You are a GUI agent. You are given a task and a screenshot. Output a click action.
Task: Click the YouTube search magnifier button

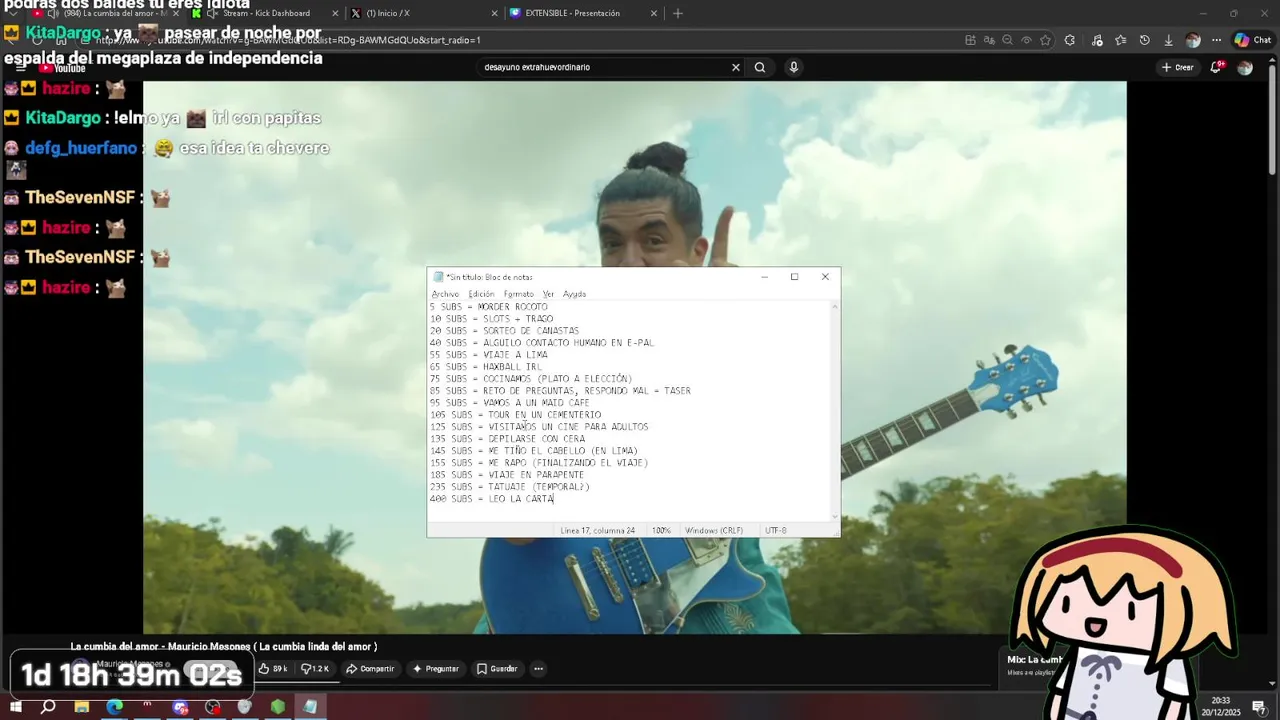pyautogui.click(x=760, y=67)
